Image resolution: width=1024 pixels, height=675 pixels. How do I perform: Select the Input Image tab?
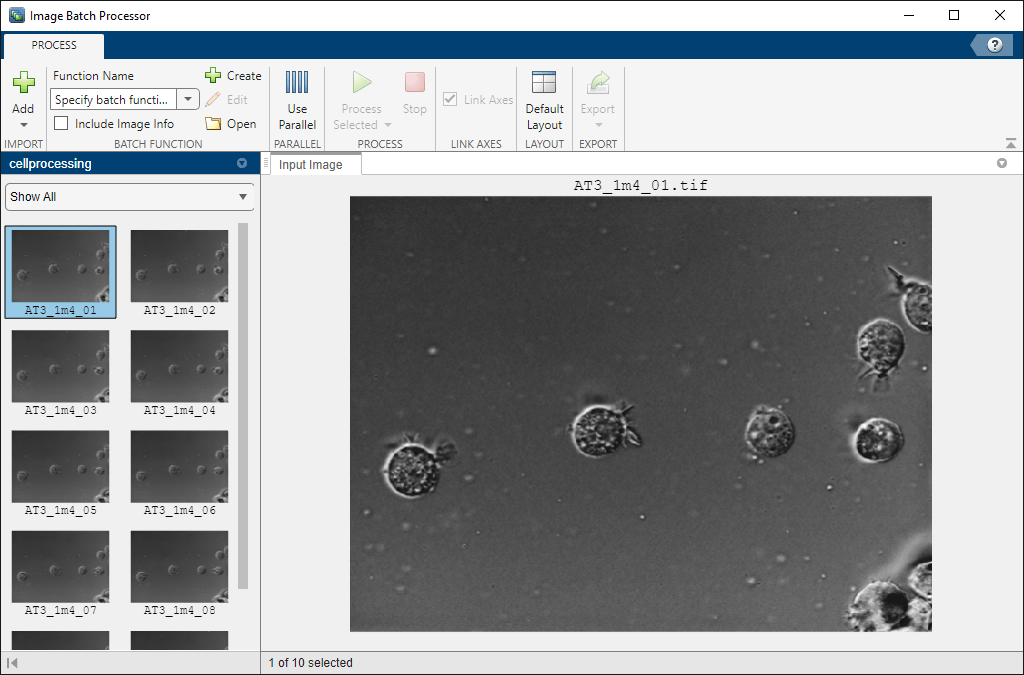click(310, 165)
